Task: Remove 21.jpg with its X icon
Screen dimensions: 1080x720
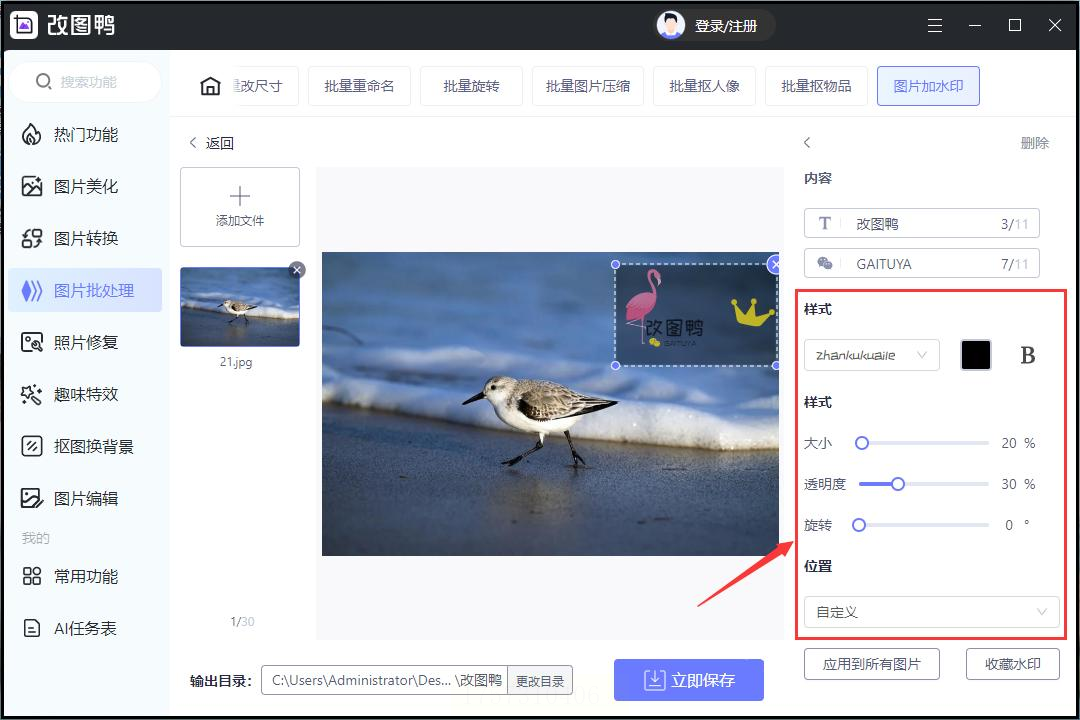Action: click(297, 270)
